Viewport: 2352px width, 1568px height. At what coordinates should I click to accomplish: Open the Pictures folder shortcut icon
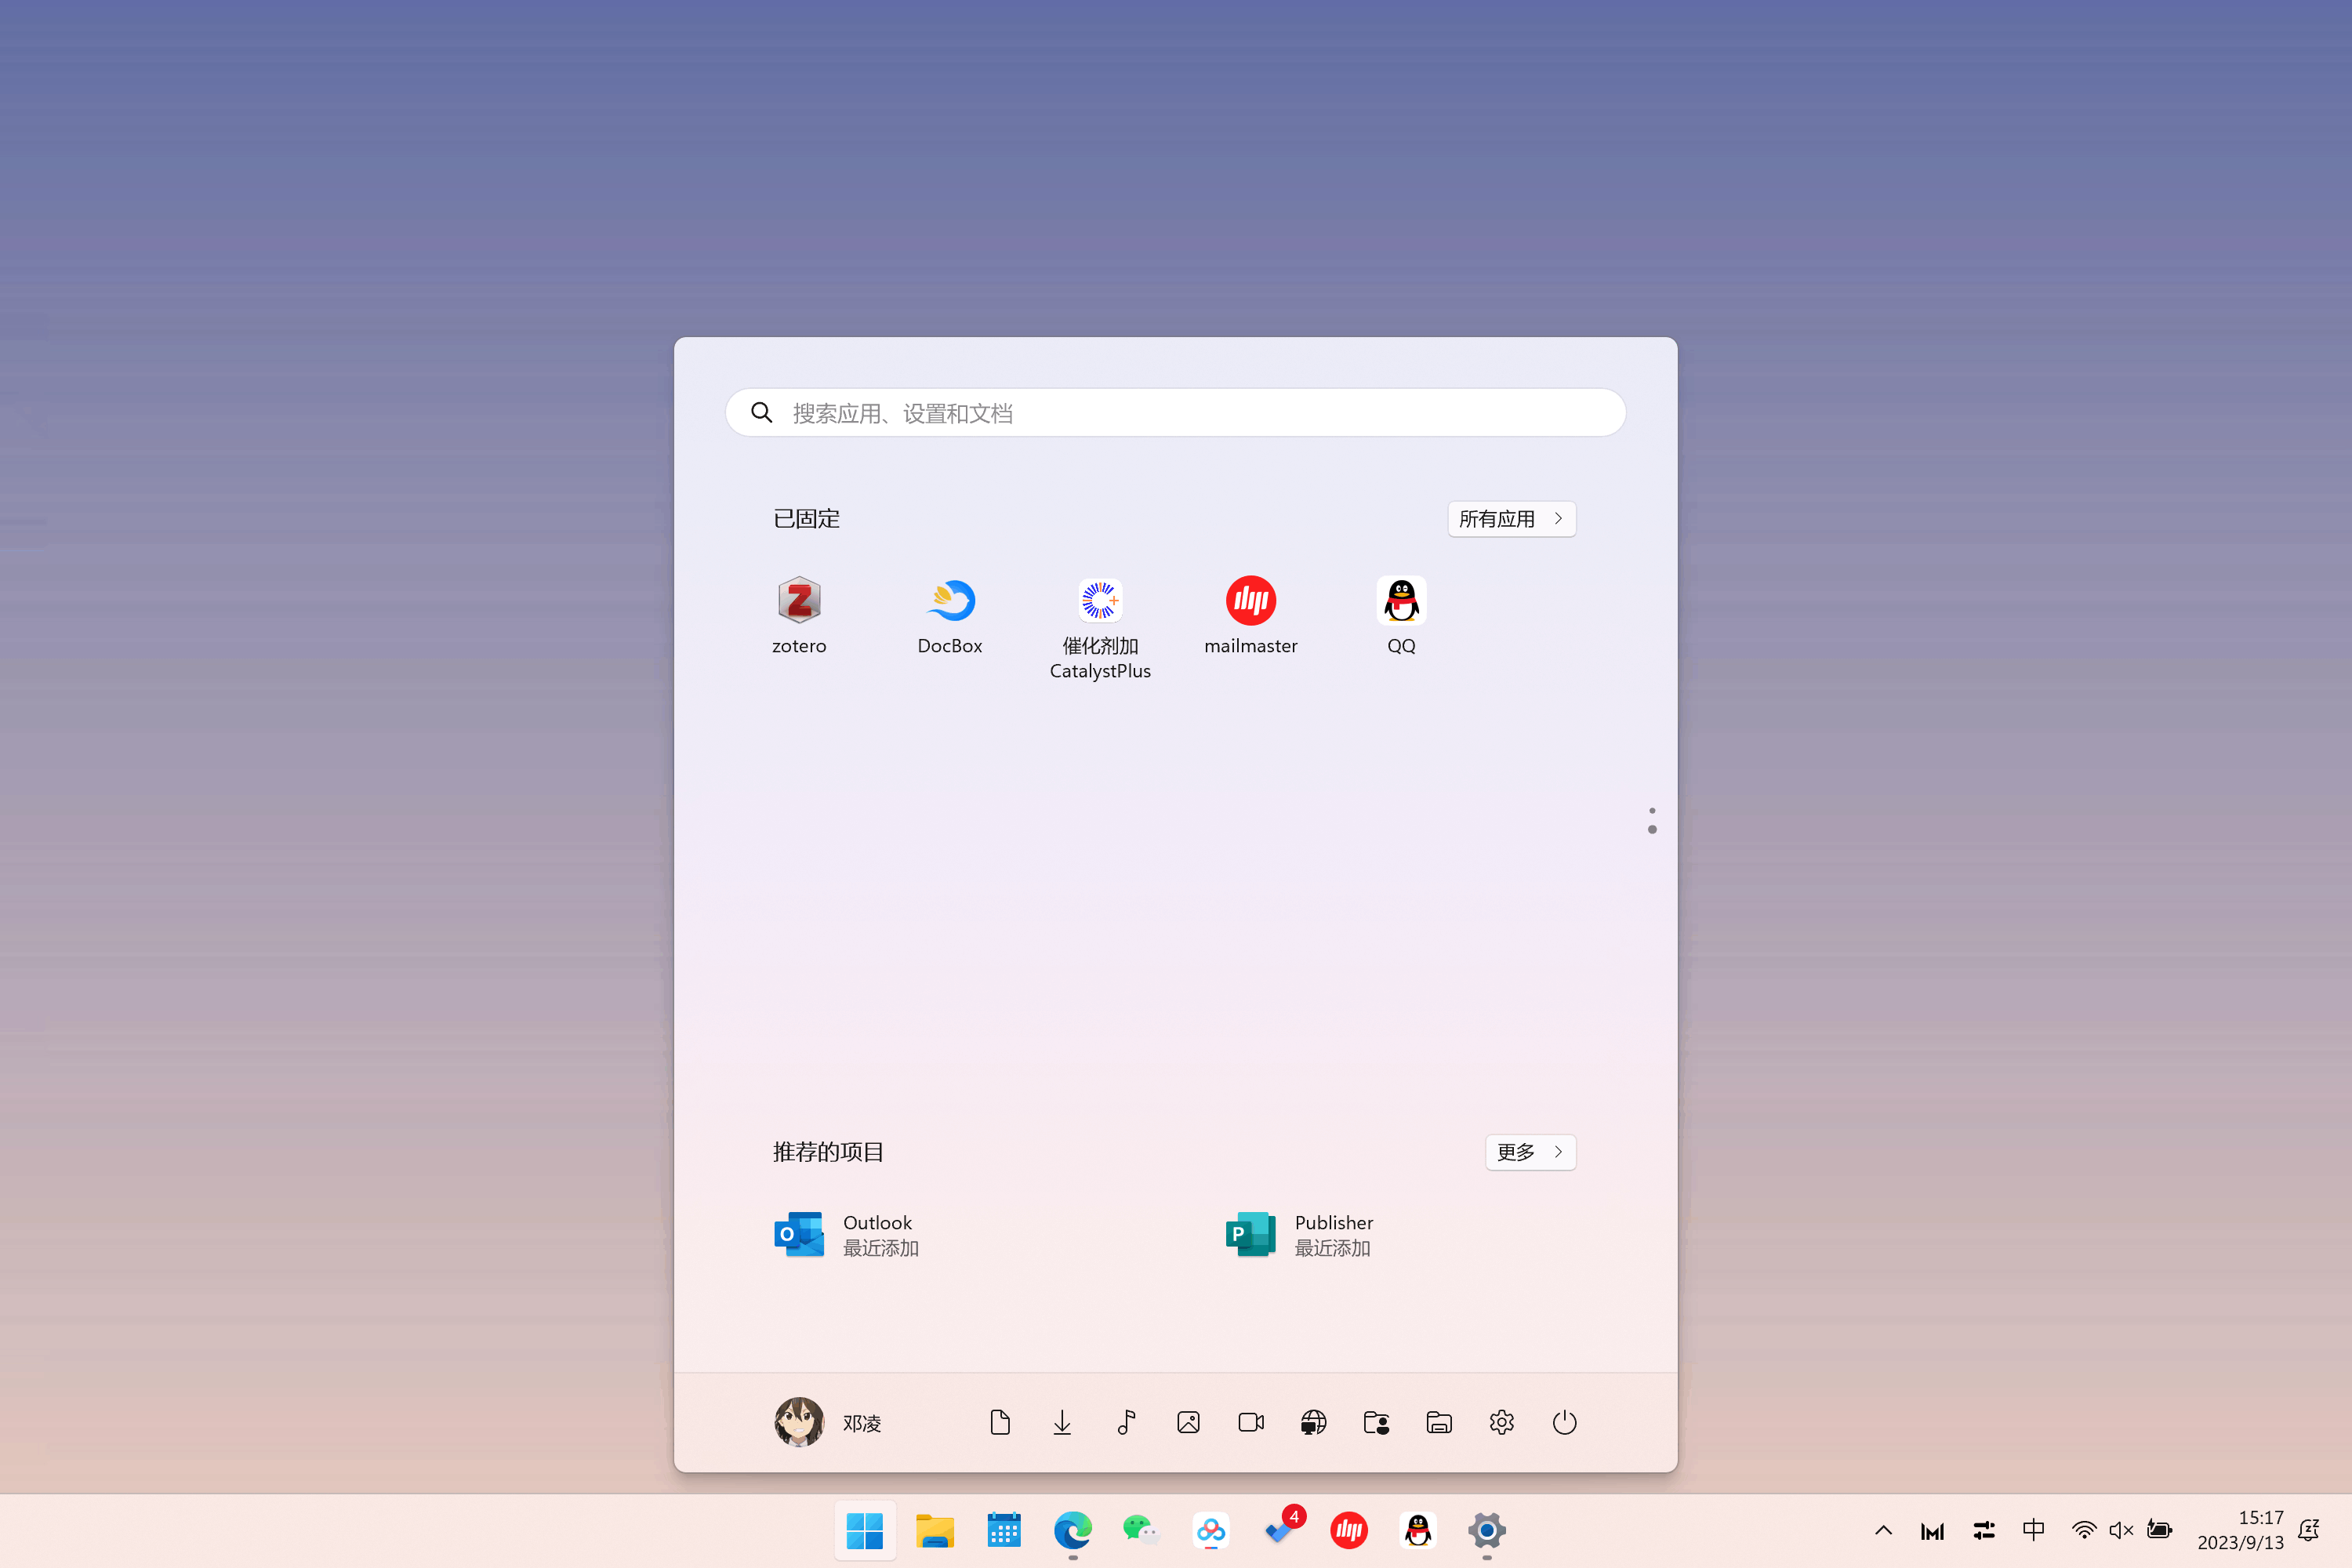1188,1422
